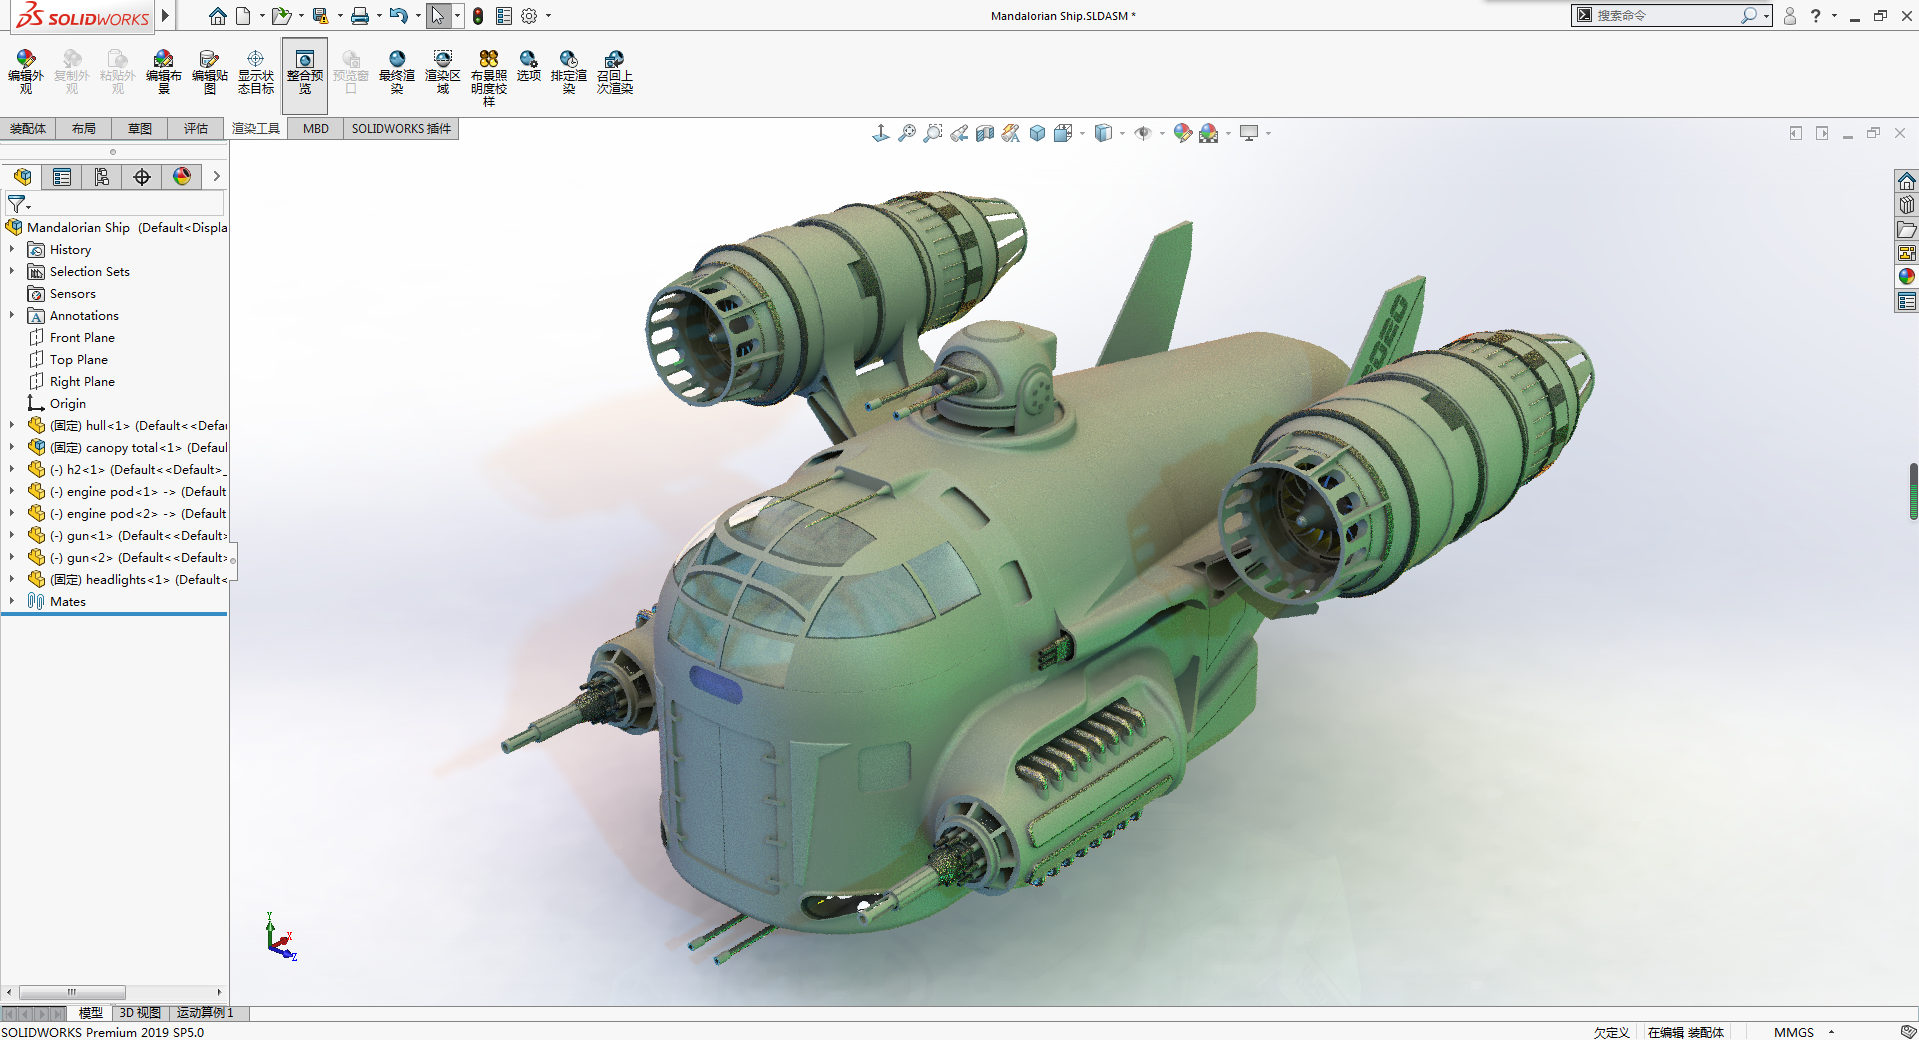1919x1040 pixels.
Task: Open the New document dropdown arrow
Action: (x=262, y=16)
